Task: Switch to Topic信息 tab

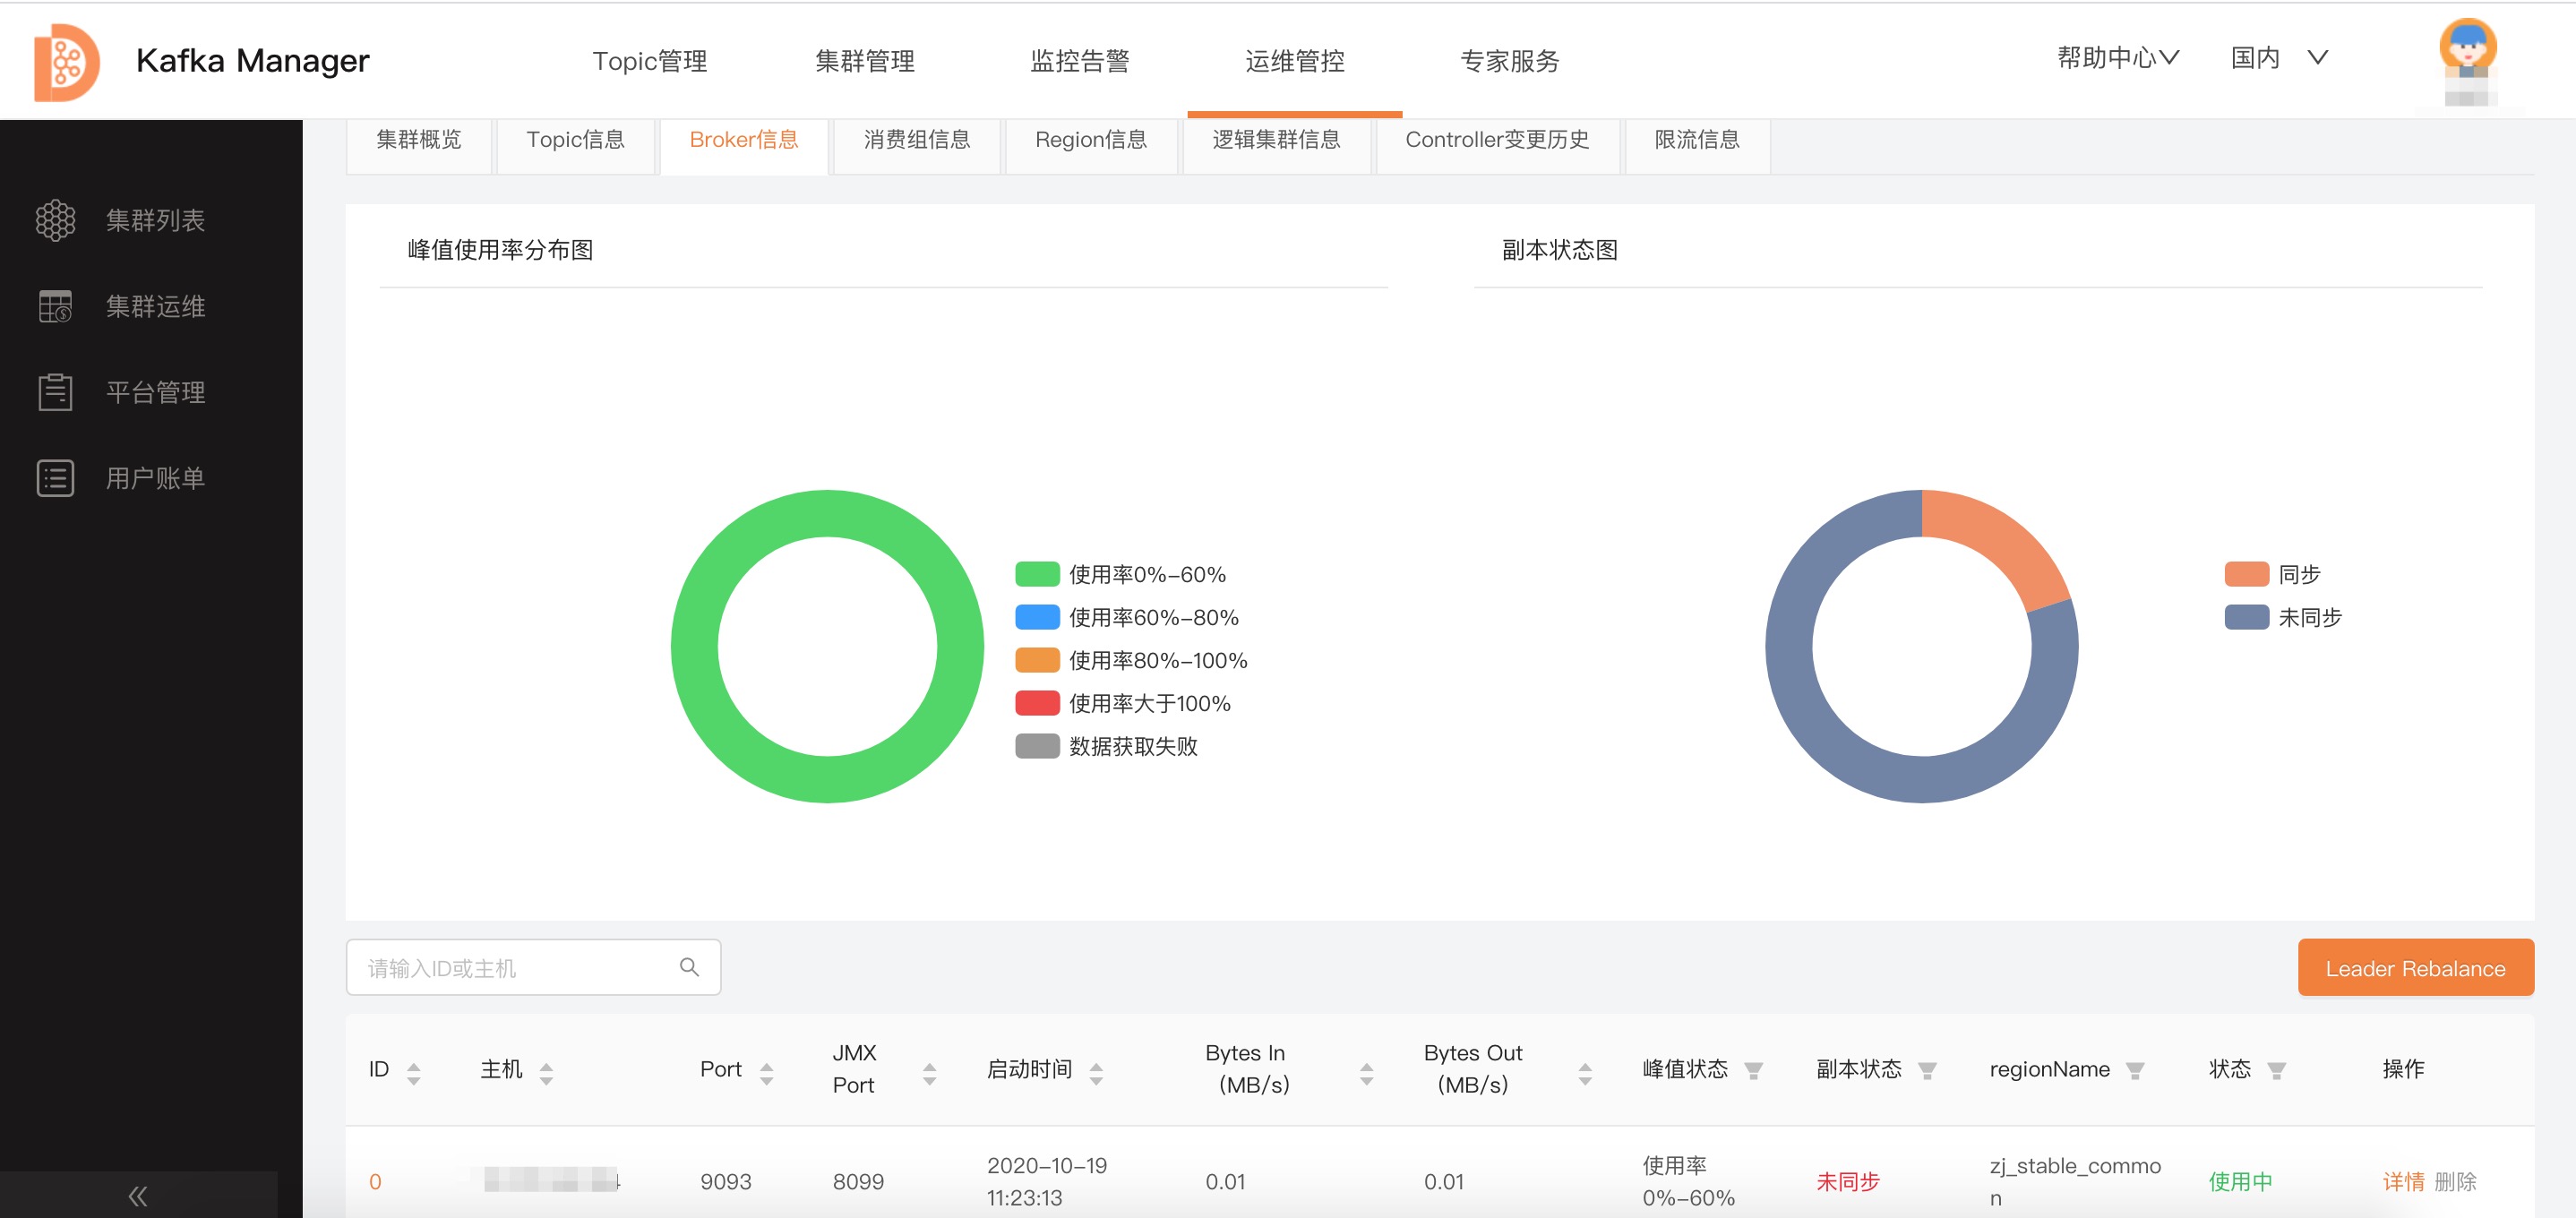Action: [575, 140]
